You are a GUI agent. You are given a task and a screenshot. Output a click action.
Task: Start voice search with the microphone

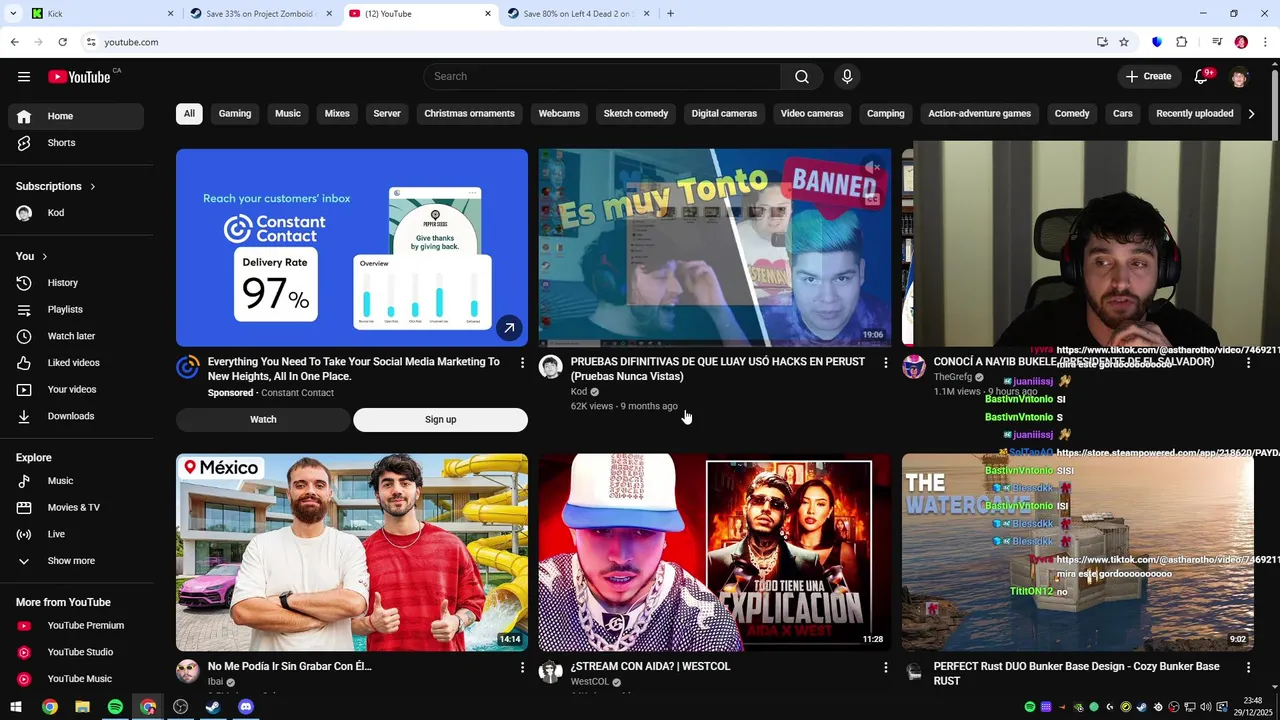tap(847, 77)
